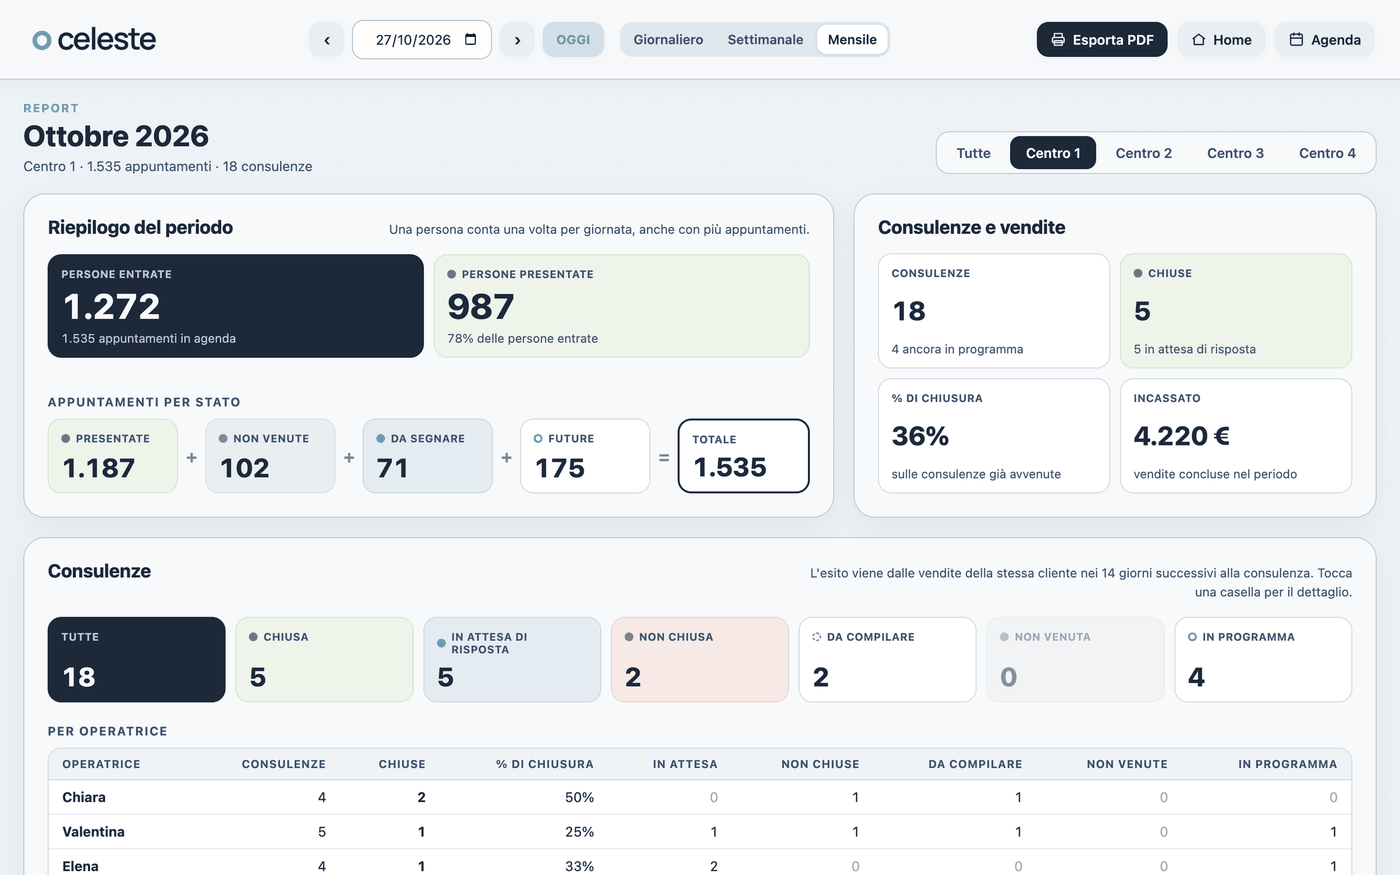Switch to Centro 4 tab
The image size is (1400, 875).
[x=1327, y=153]
